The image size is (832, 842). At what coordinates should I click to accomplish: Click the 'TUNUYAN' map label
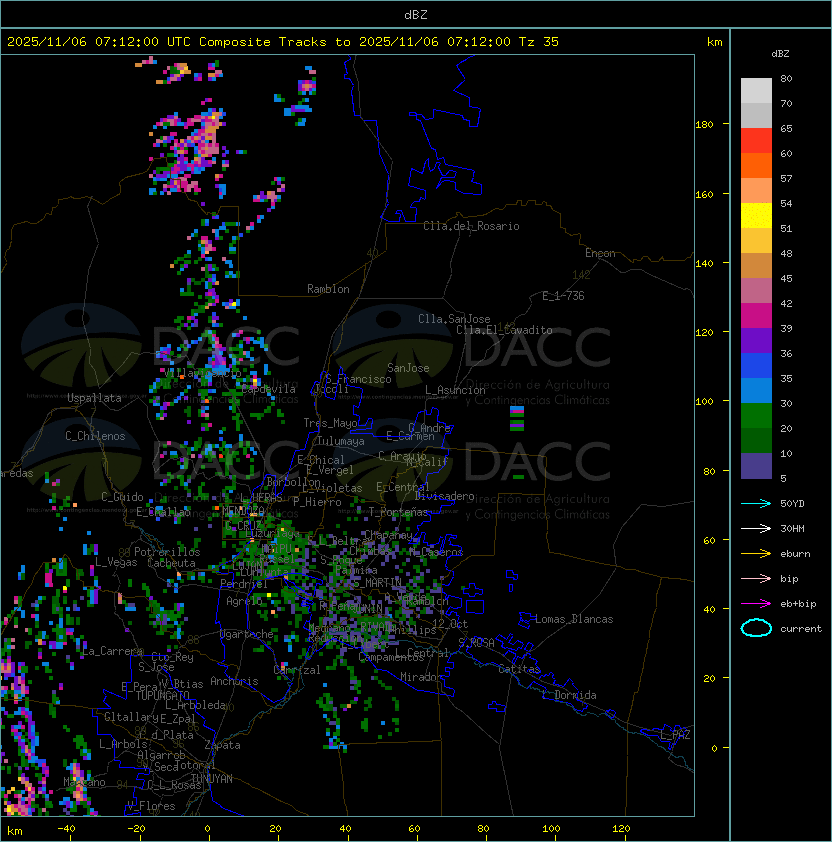coord(212,779)
